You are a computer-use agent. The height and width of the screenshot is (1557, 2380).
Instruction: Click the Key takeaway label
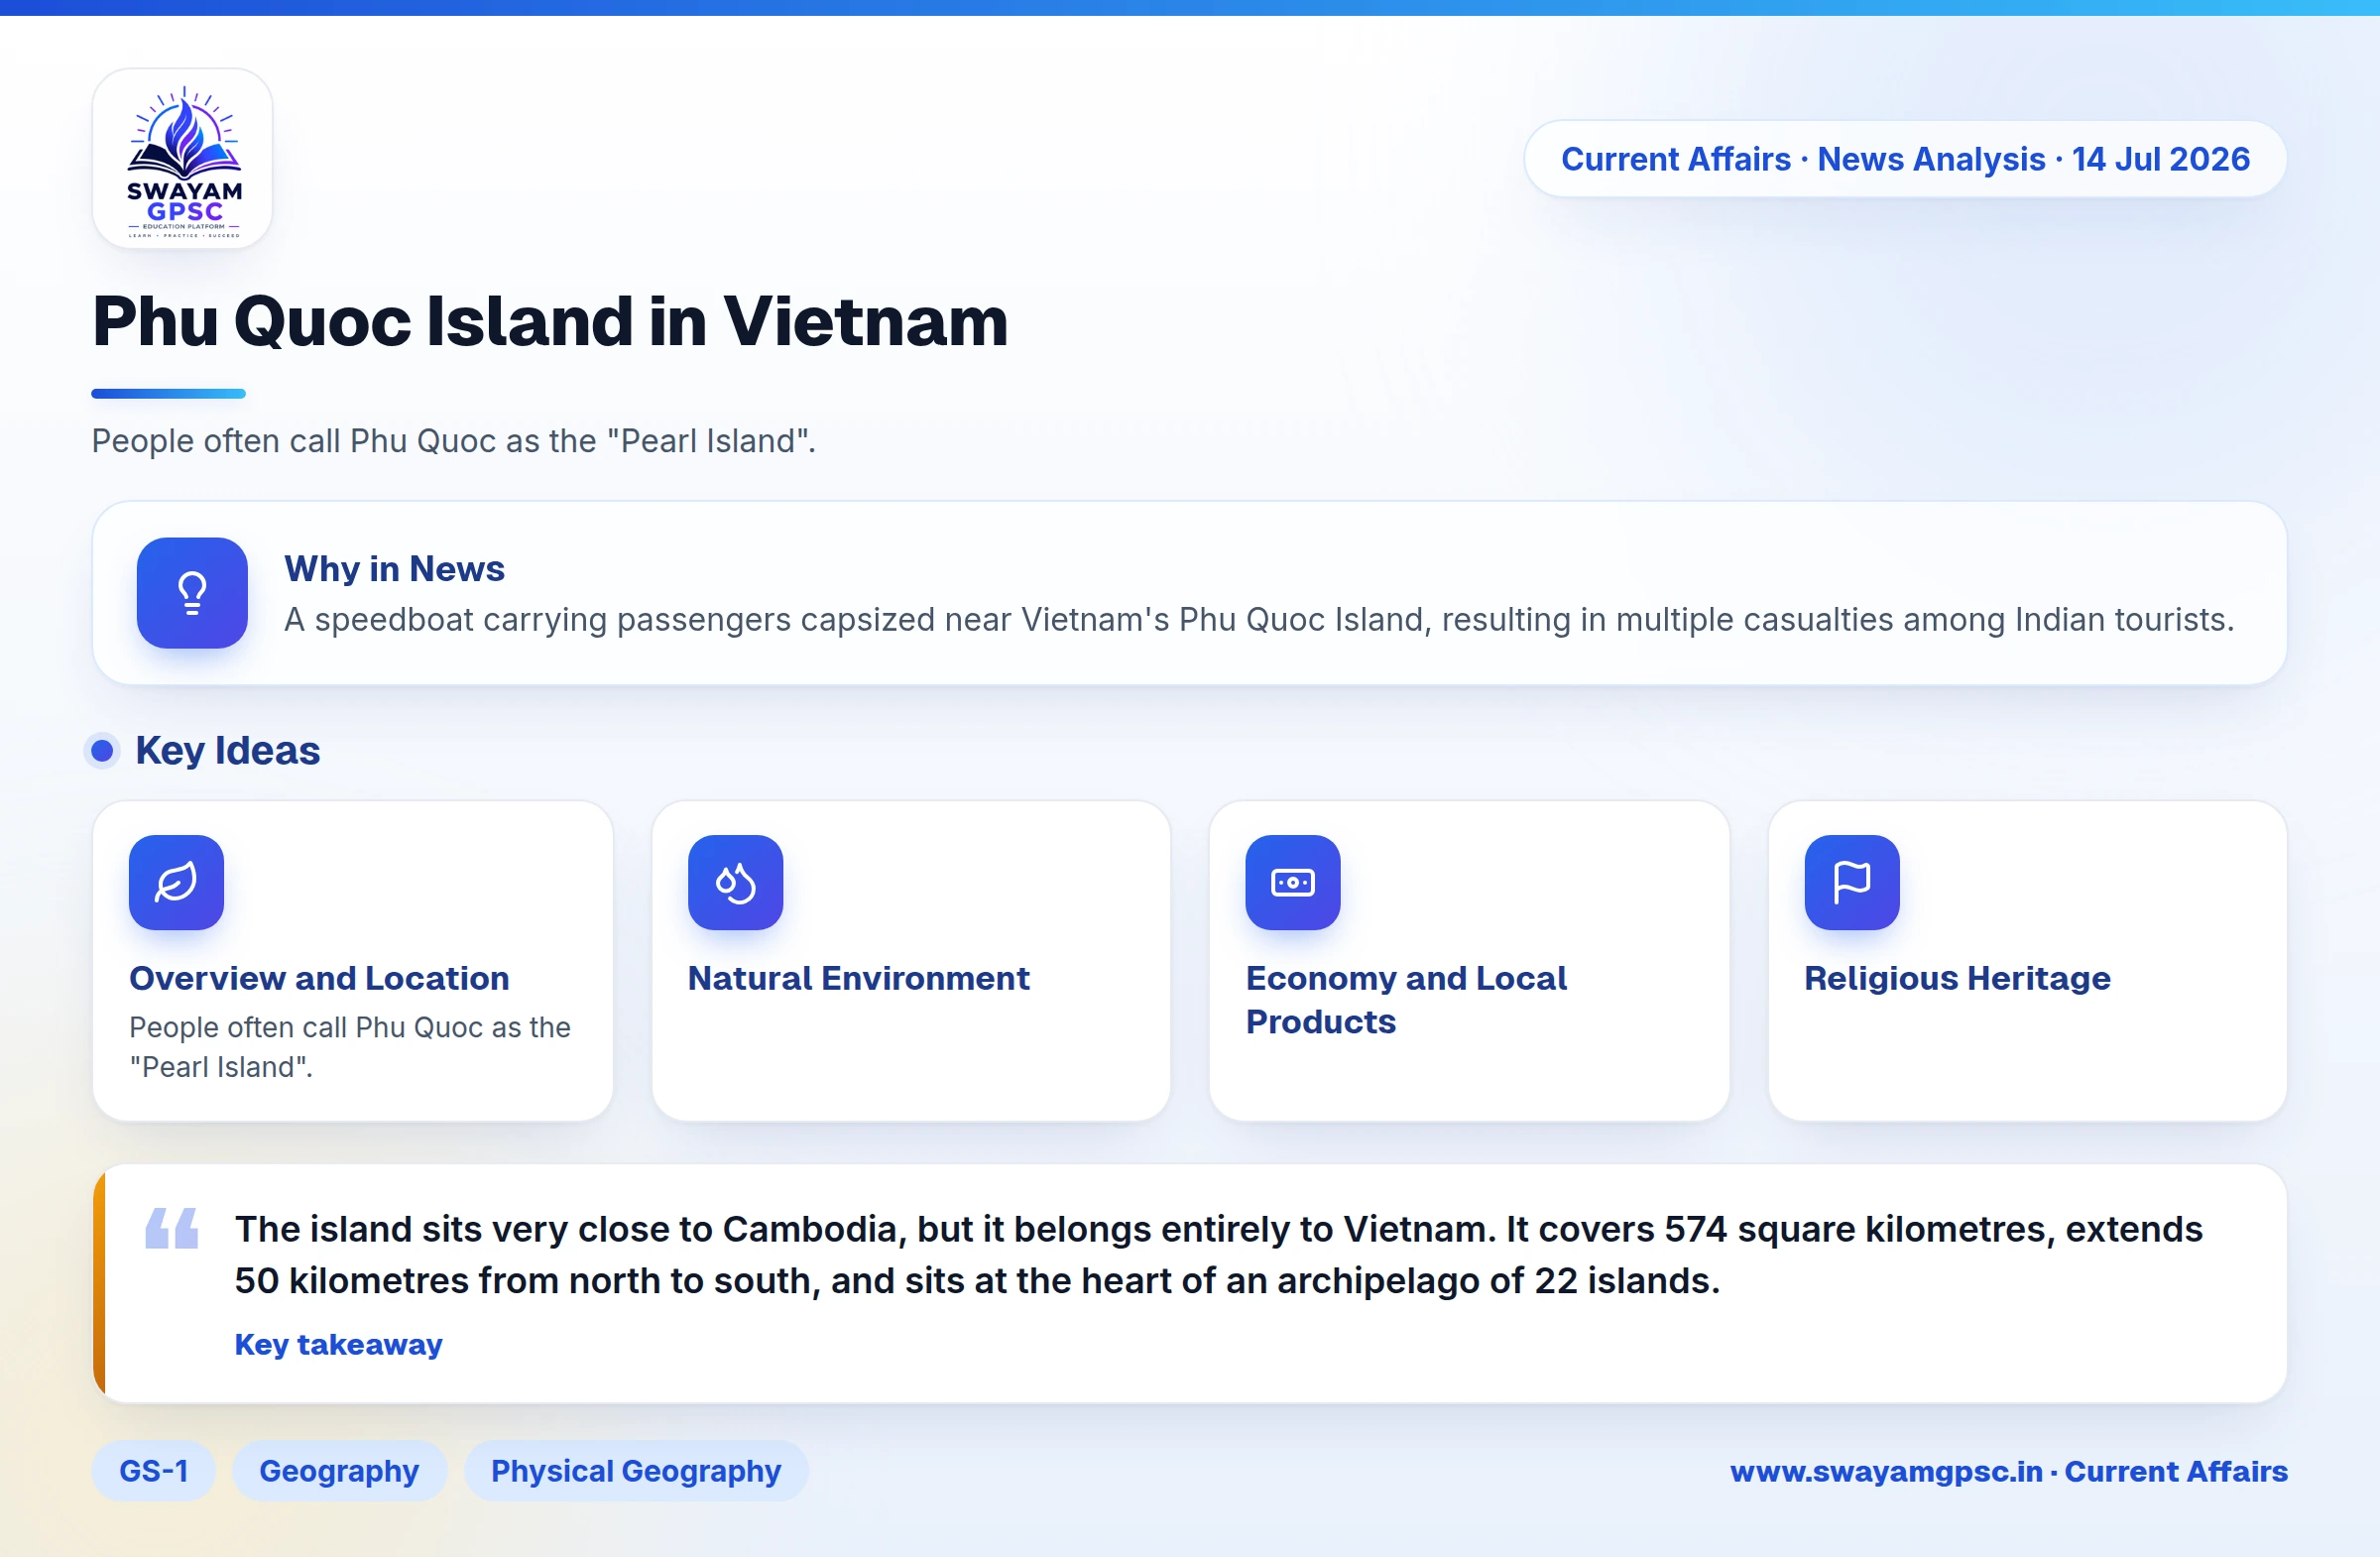(x=338, y=1344)
